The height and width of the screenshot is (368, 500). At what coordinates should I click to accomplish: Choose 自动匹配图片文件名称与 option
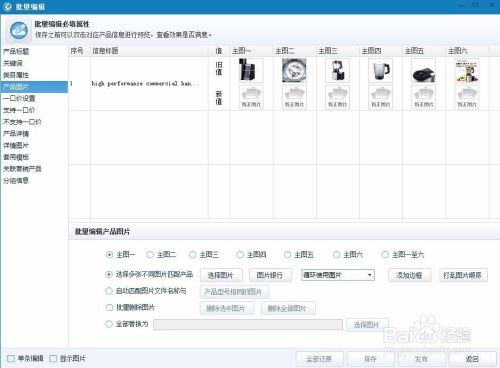pyautogui.click(x=109, y=291)
